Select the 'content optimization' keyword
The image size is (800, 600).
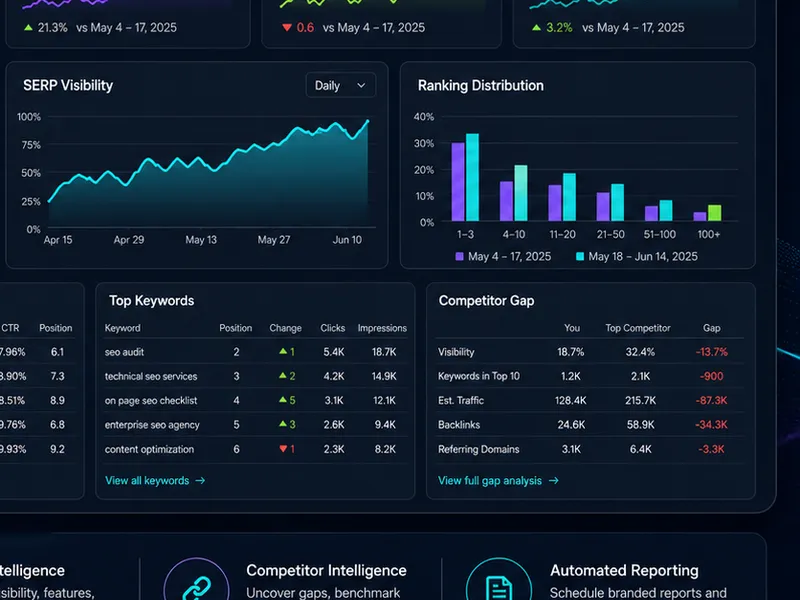149,449
